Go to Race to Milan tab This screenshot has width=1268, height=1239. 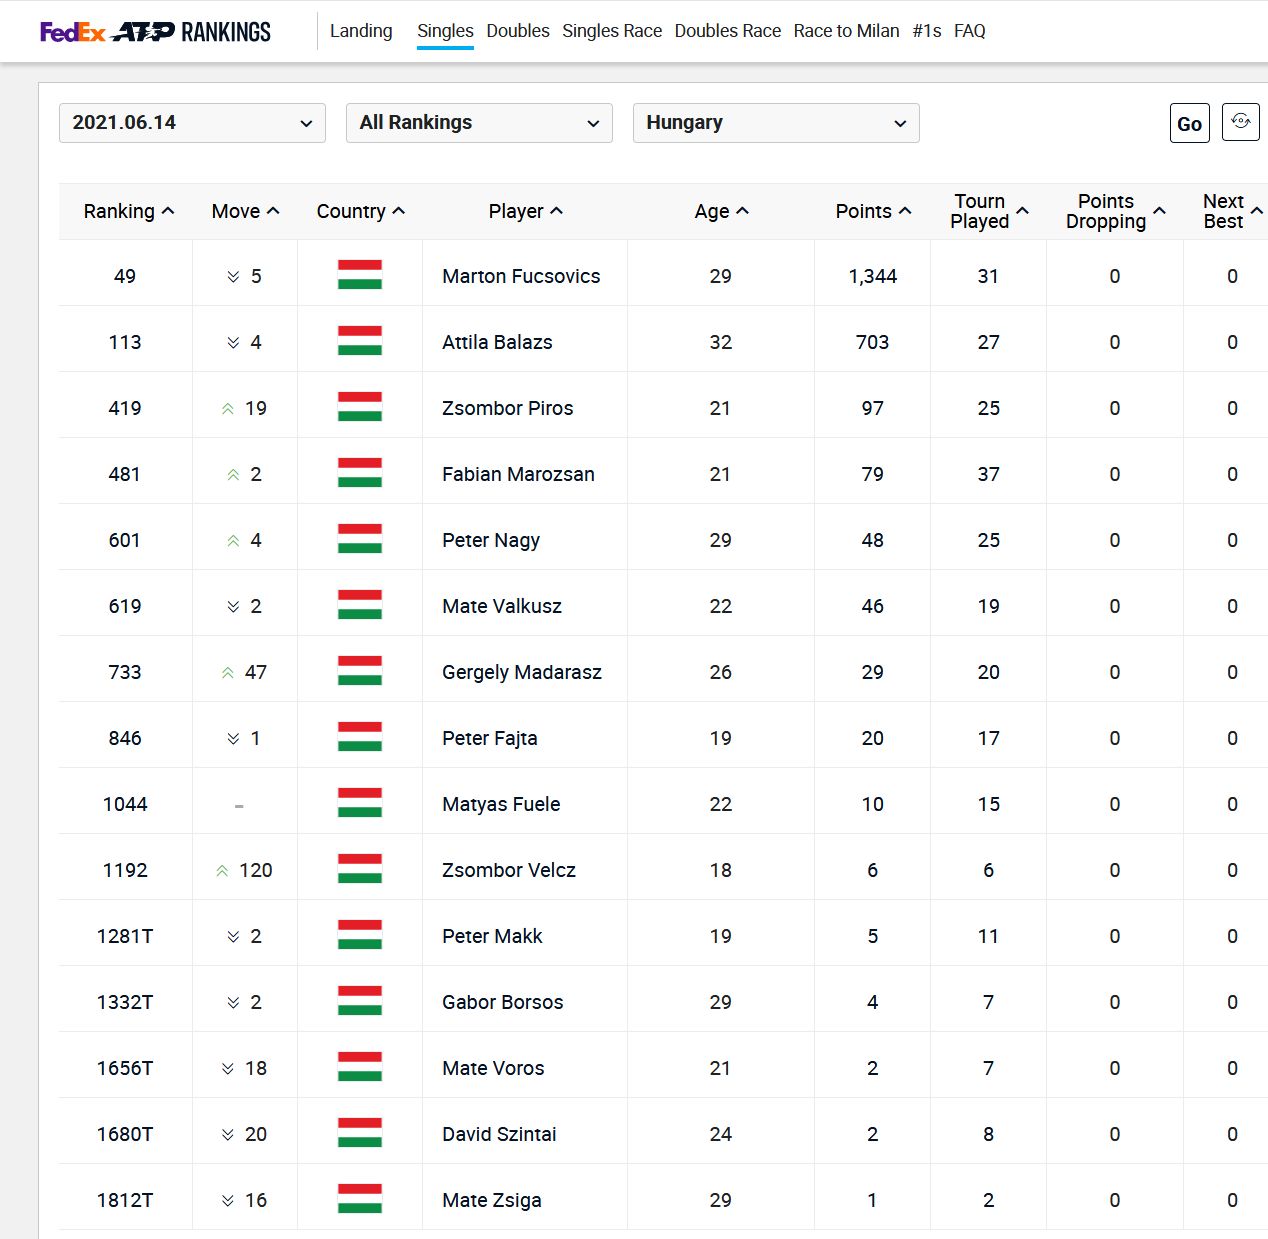point(846,31)
